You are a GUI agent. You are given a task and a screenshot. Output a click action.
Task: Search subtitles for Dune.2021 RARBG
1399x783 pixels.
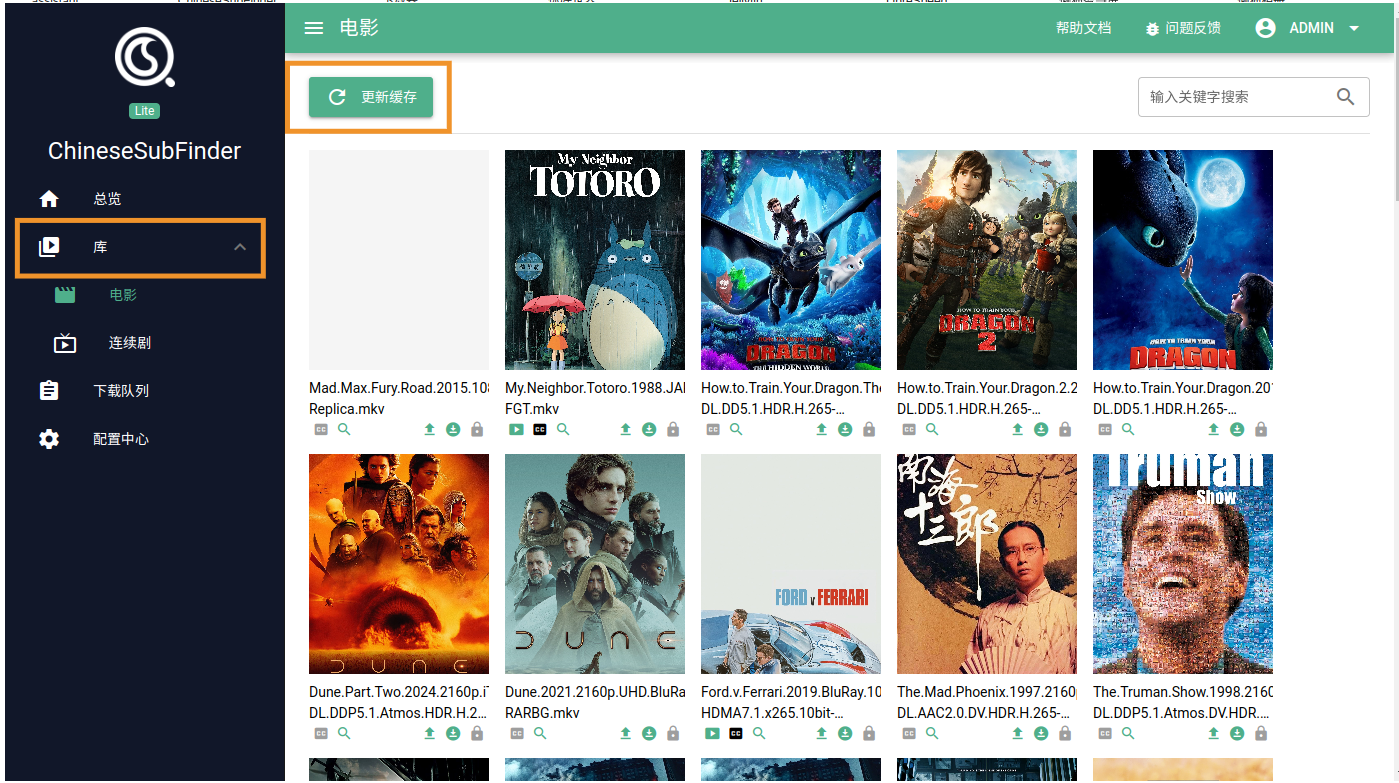[540, 733]
